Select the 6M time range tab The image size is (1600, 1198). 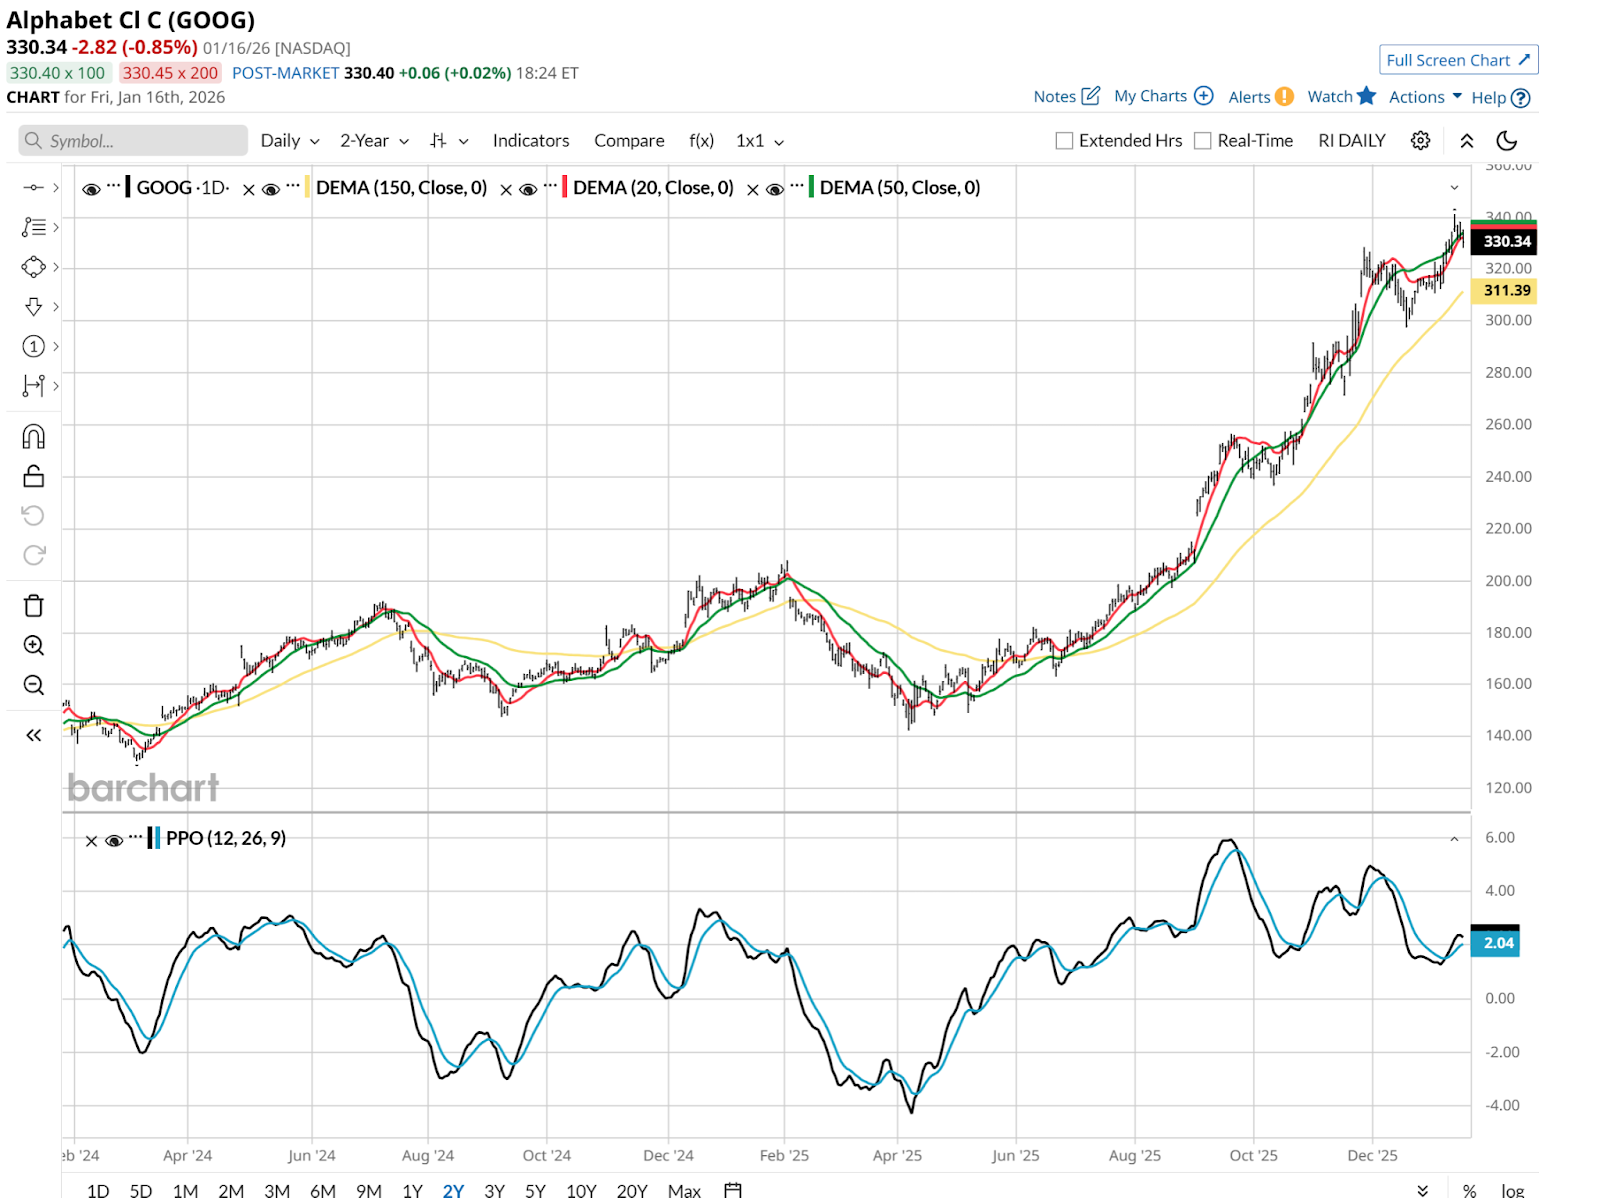tap(322, 1190)
